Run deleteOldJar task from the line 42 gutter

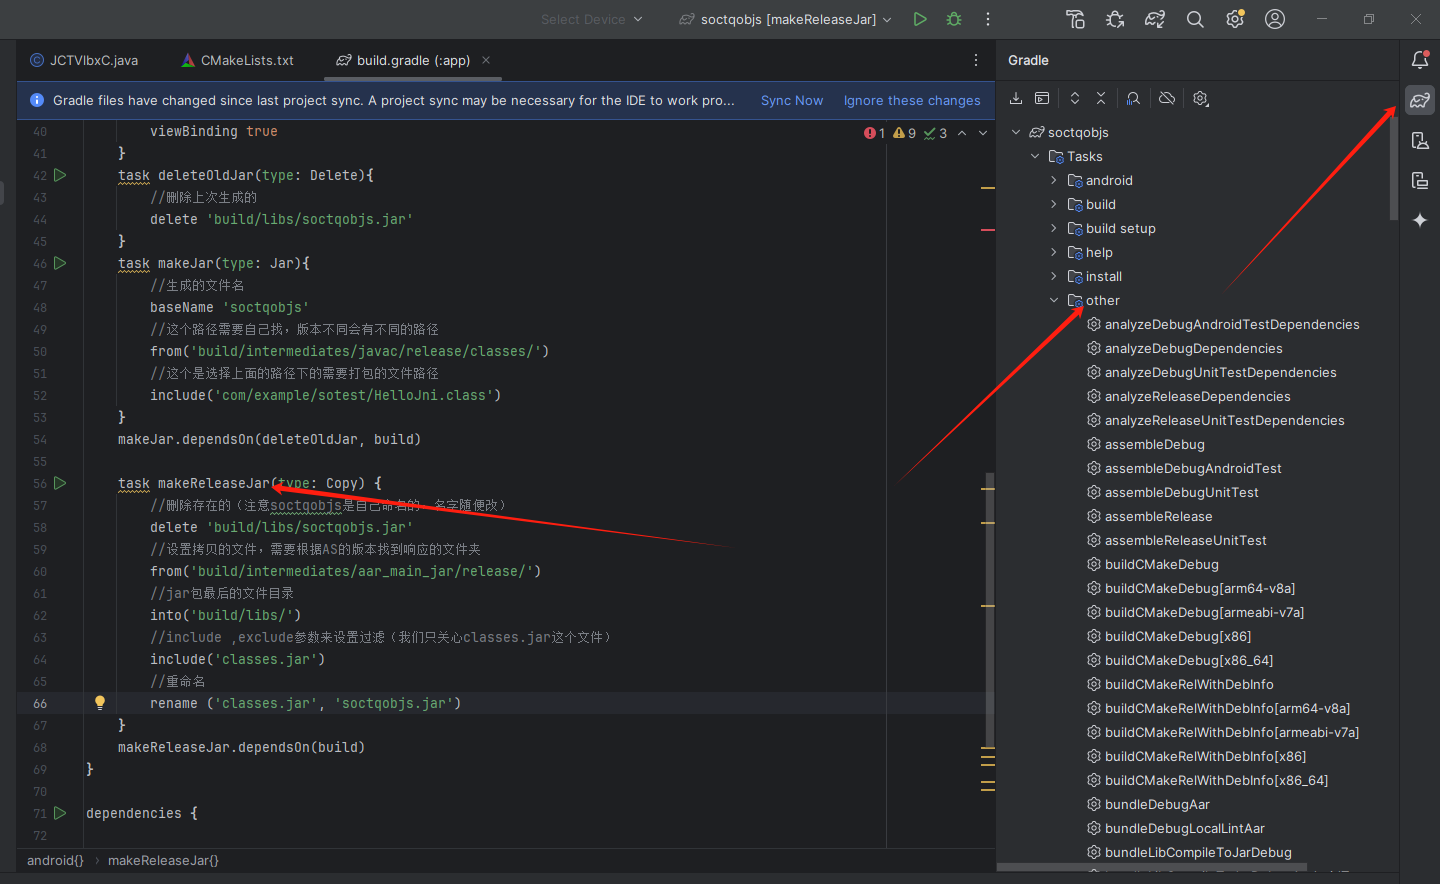[60, 175]
